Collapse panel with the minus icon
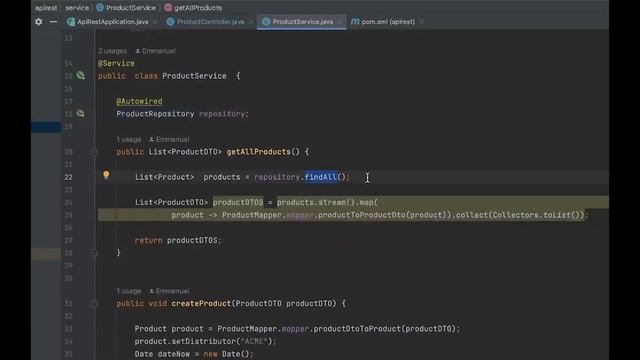Viewport: 640px width, 360px height. [x=53, y=22]
